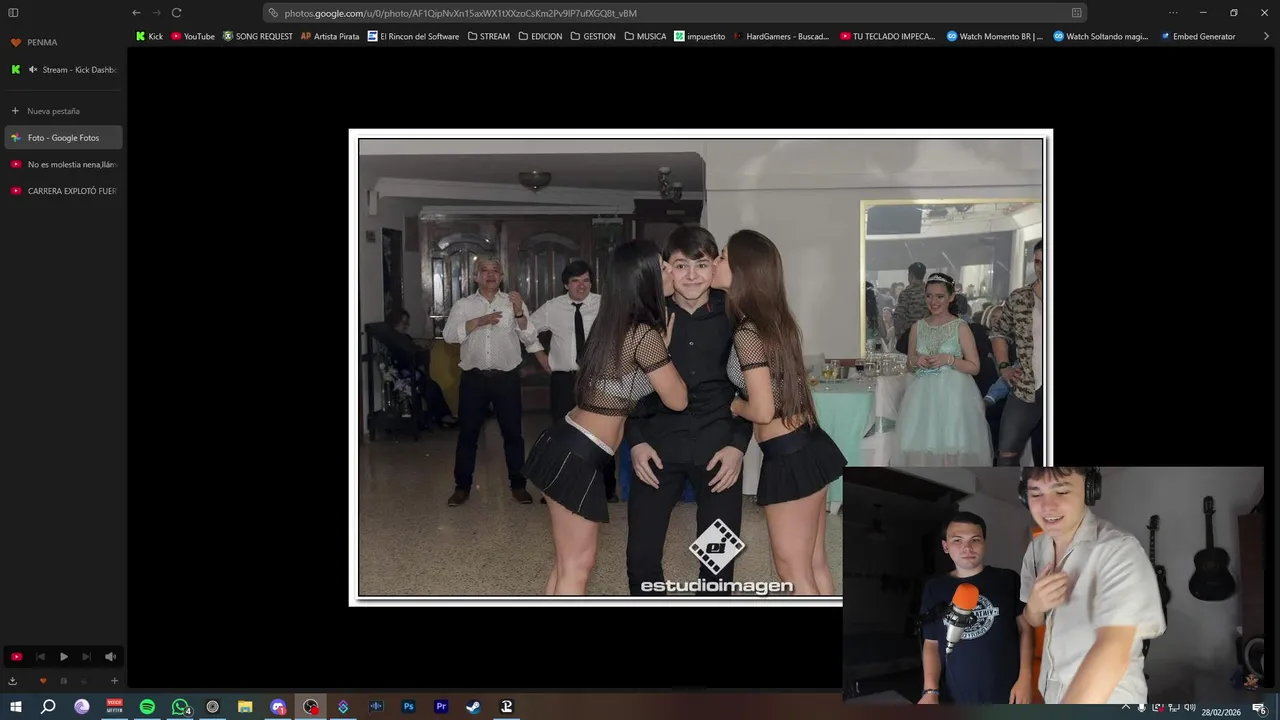Click Nueva pestaña to open new tab

click(63, 111)
